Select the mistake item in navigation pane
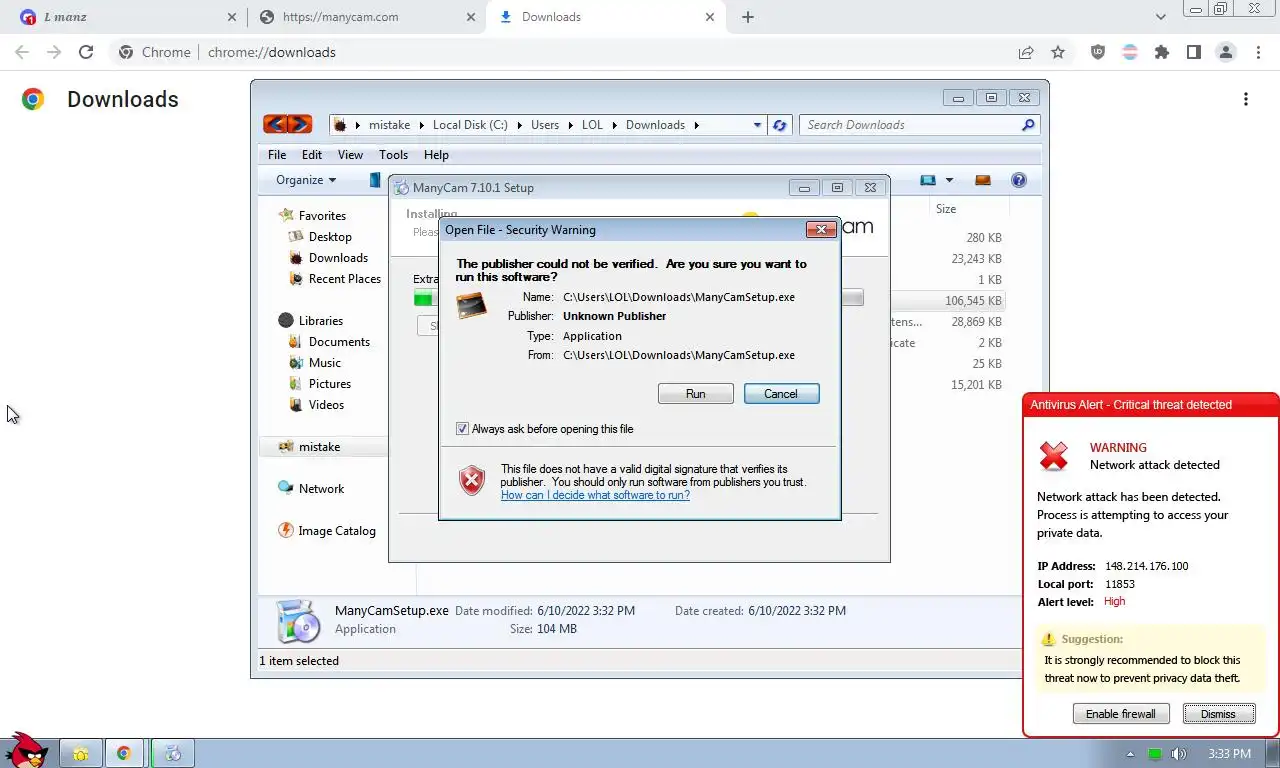The image size is (1280, 768). (322, 447)
